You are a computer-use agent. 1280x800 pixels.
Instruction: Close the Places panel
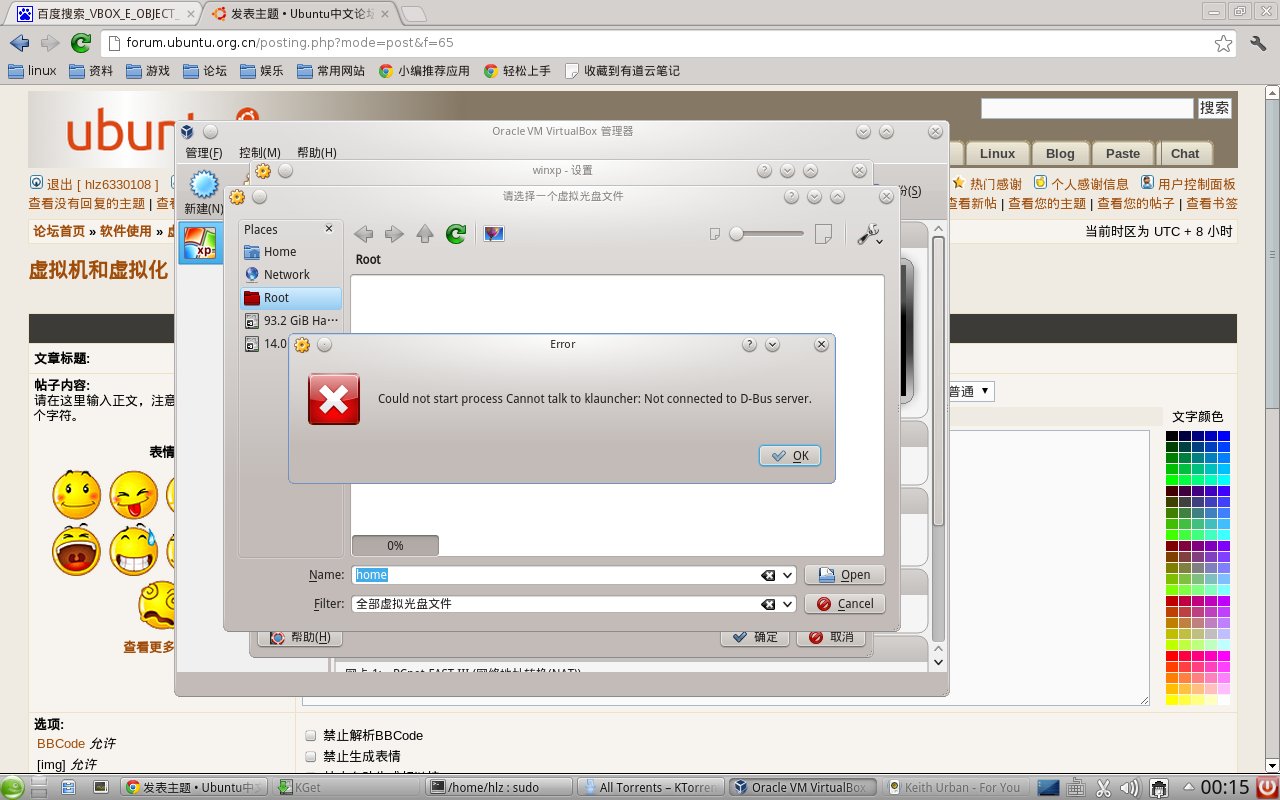(329, 229)
